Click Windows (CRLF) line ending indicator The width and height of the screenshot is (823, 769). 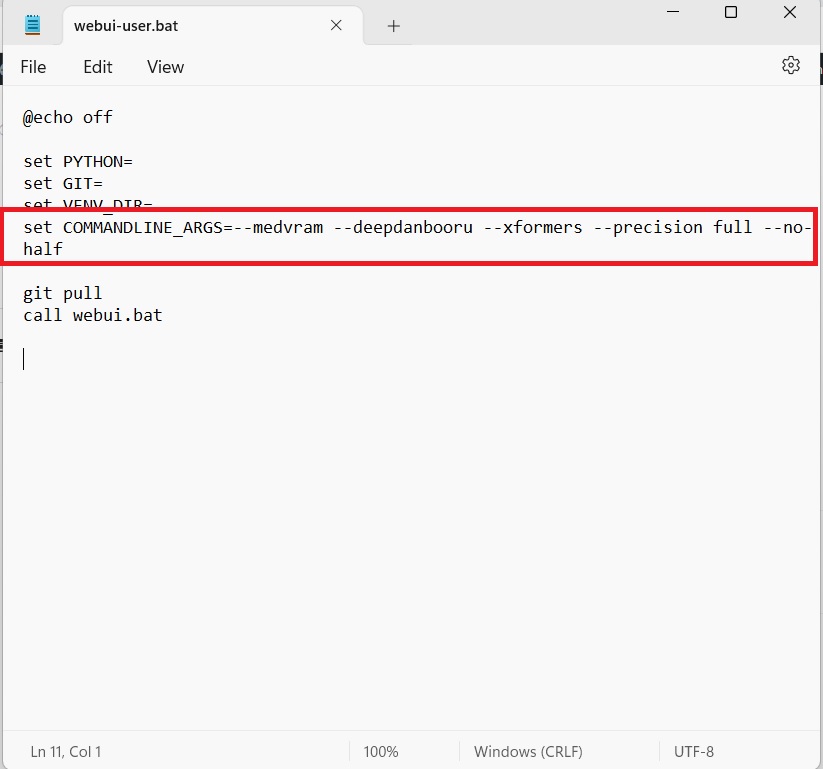click(x=530, y=751)
